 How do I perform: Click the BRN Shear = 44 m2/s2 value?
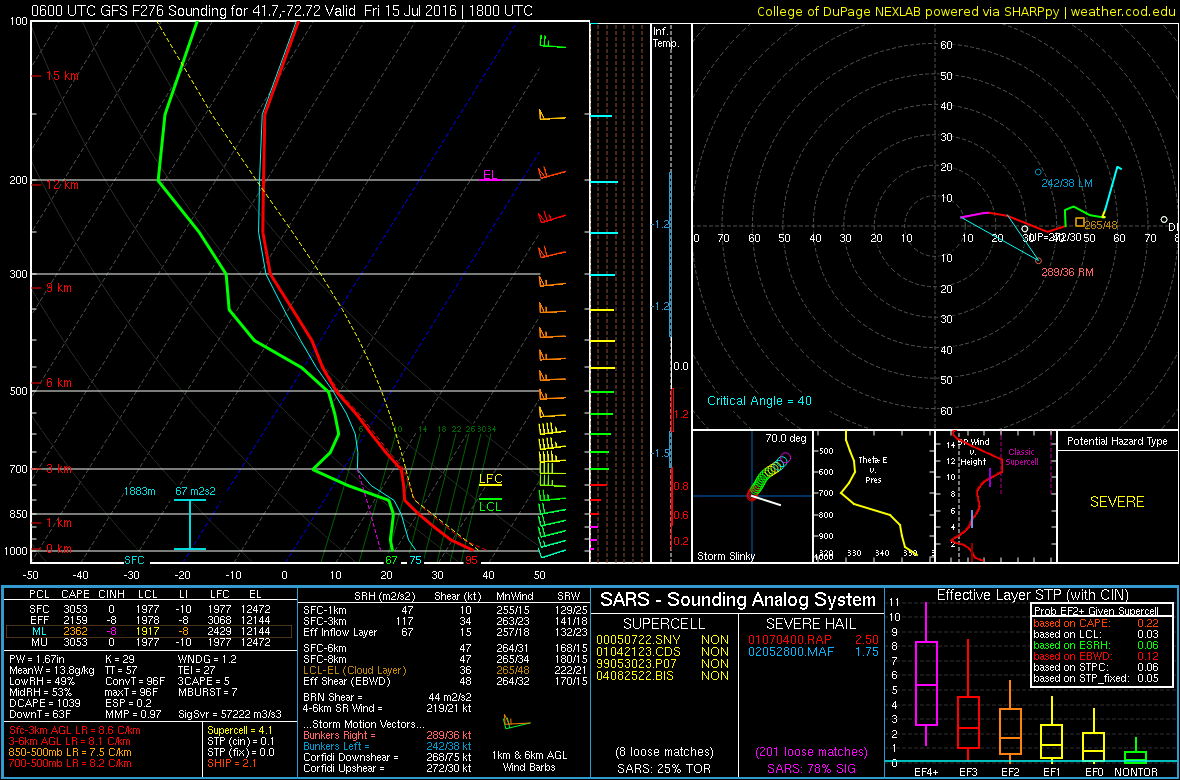388,698
